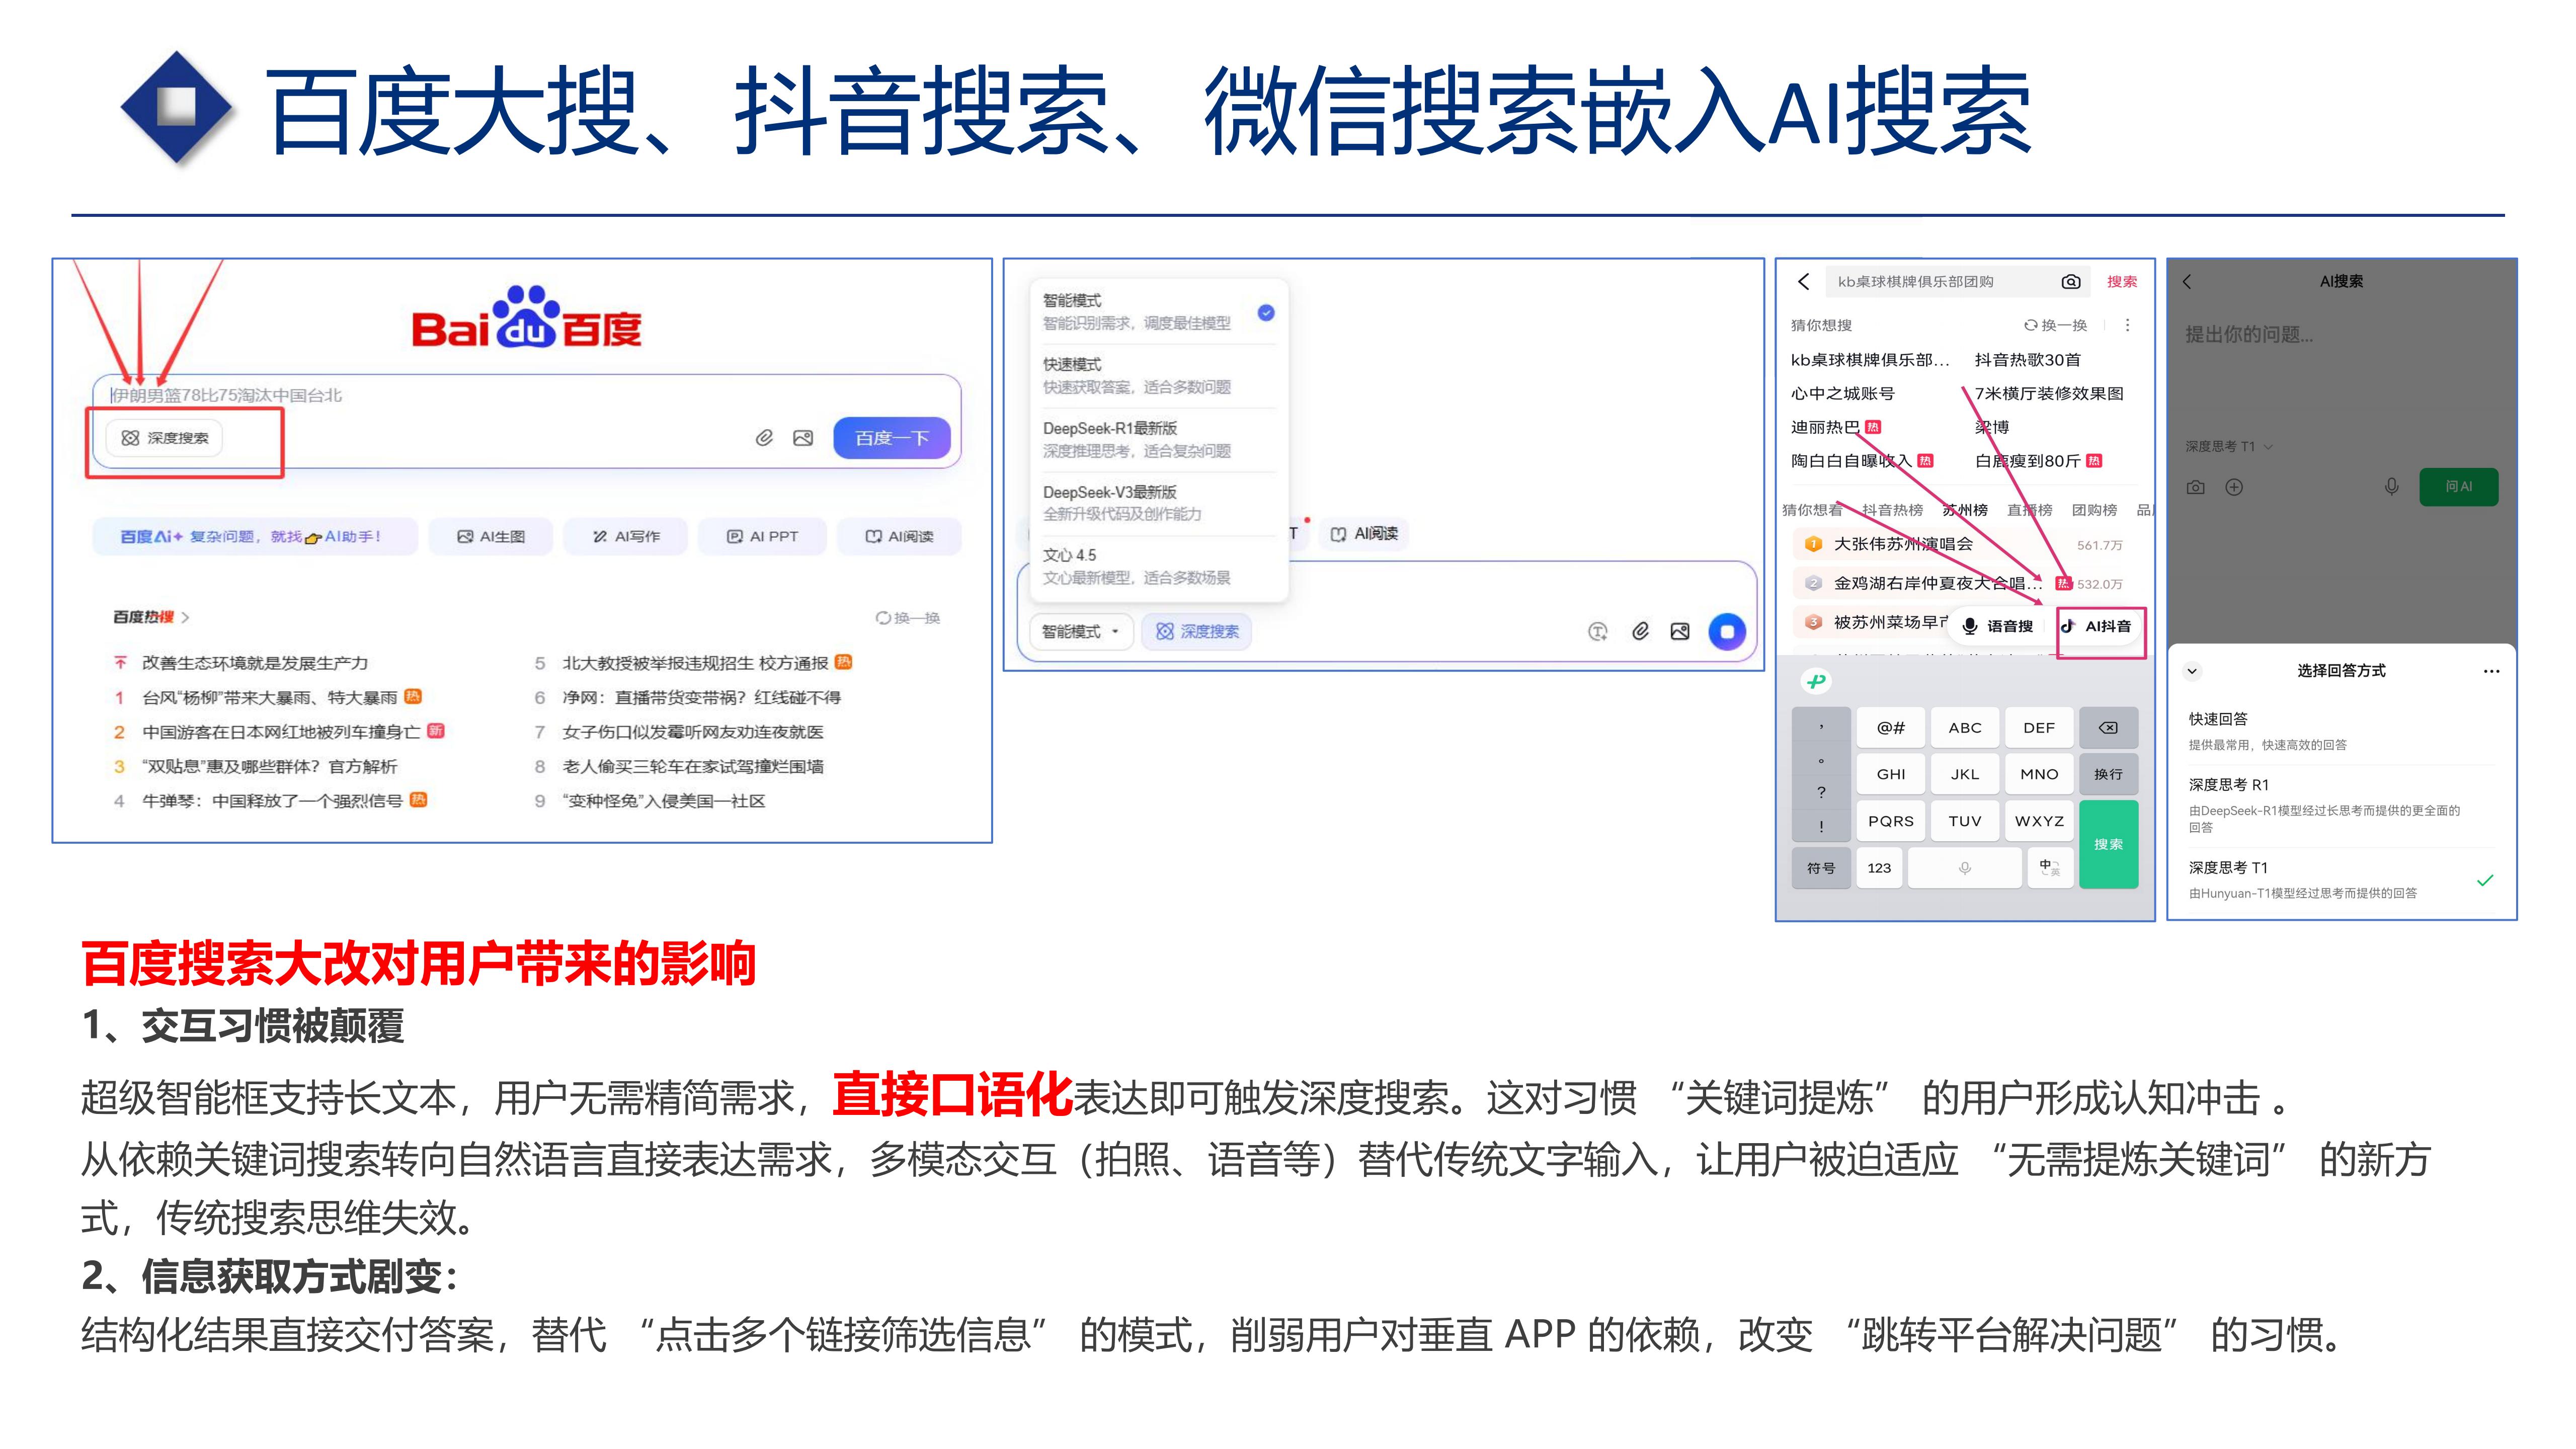
Task: Click the image upload icon beside 百度一下
Action: pyautogui.click(x=803, y=438)
